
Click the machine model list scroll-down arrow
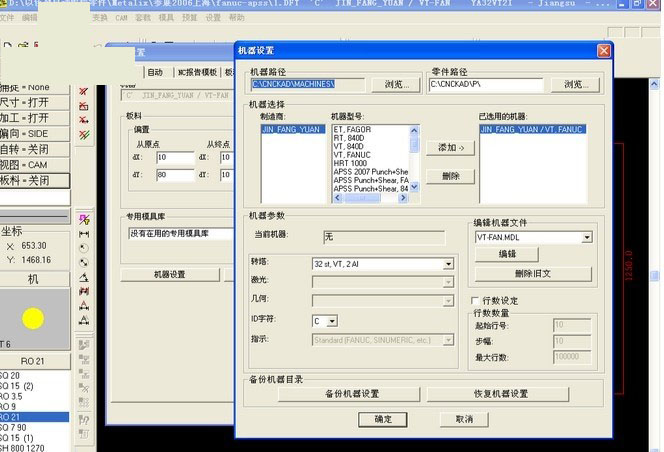point(414,186)
